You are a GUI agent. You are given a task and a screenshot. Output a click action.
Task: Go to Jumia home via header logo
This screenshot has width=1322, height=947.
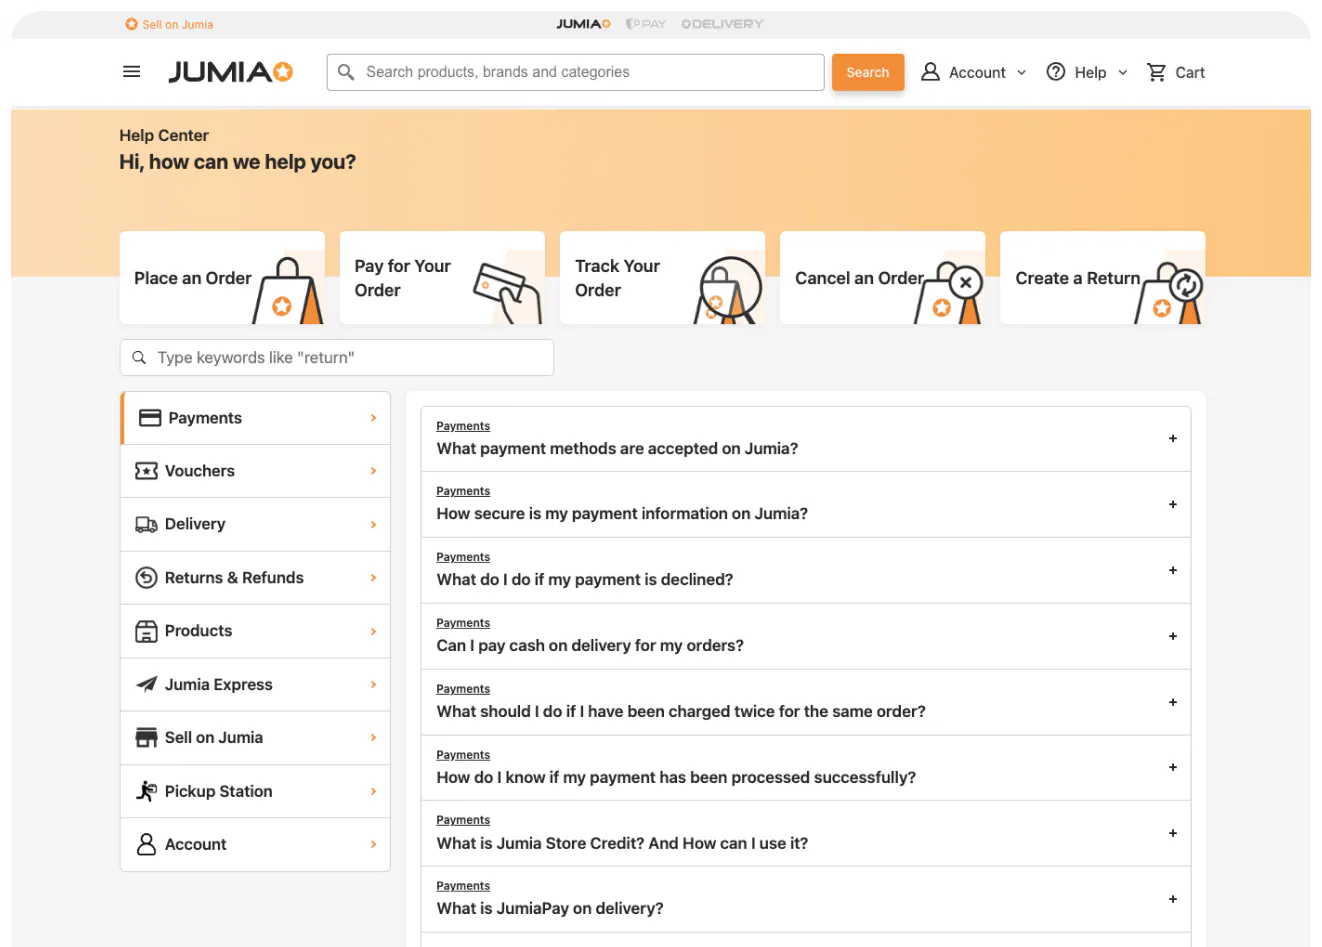pos(230,72)
